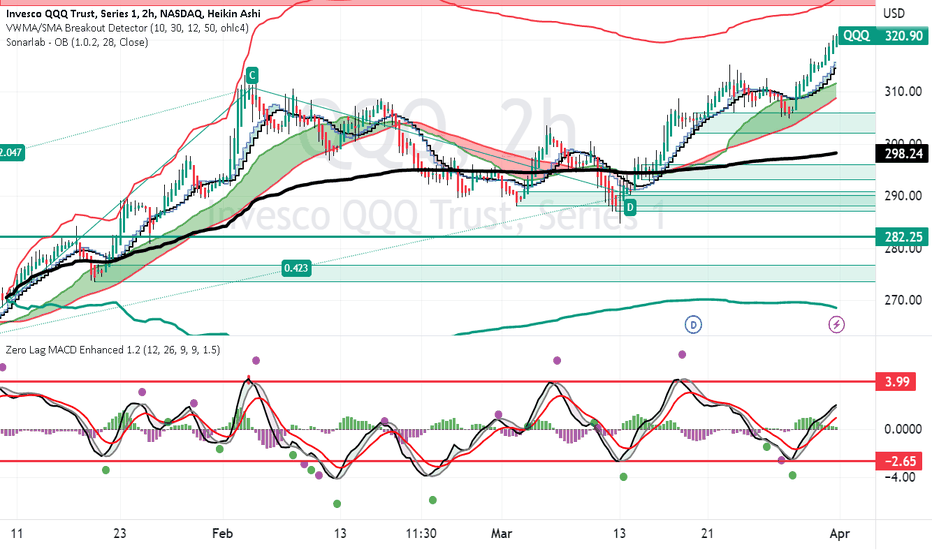Click the 'Mar' time axis label
The image size is (932, 550).
click(501, 533)
